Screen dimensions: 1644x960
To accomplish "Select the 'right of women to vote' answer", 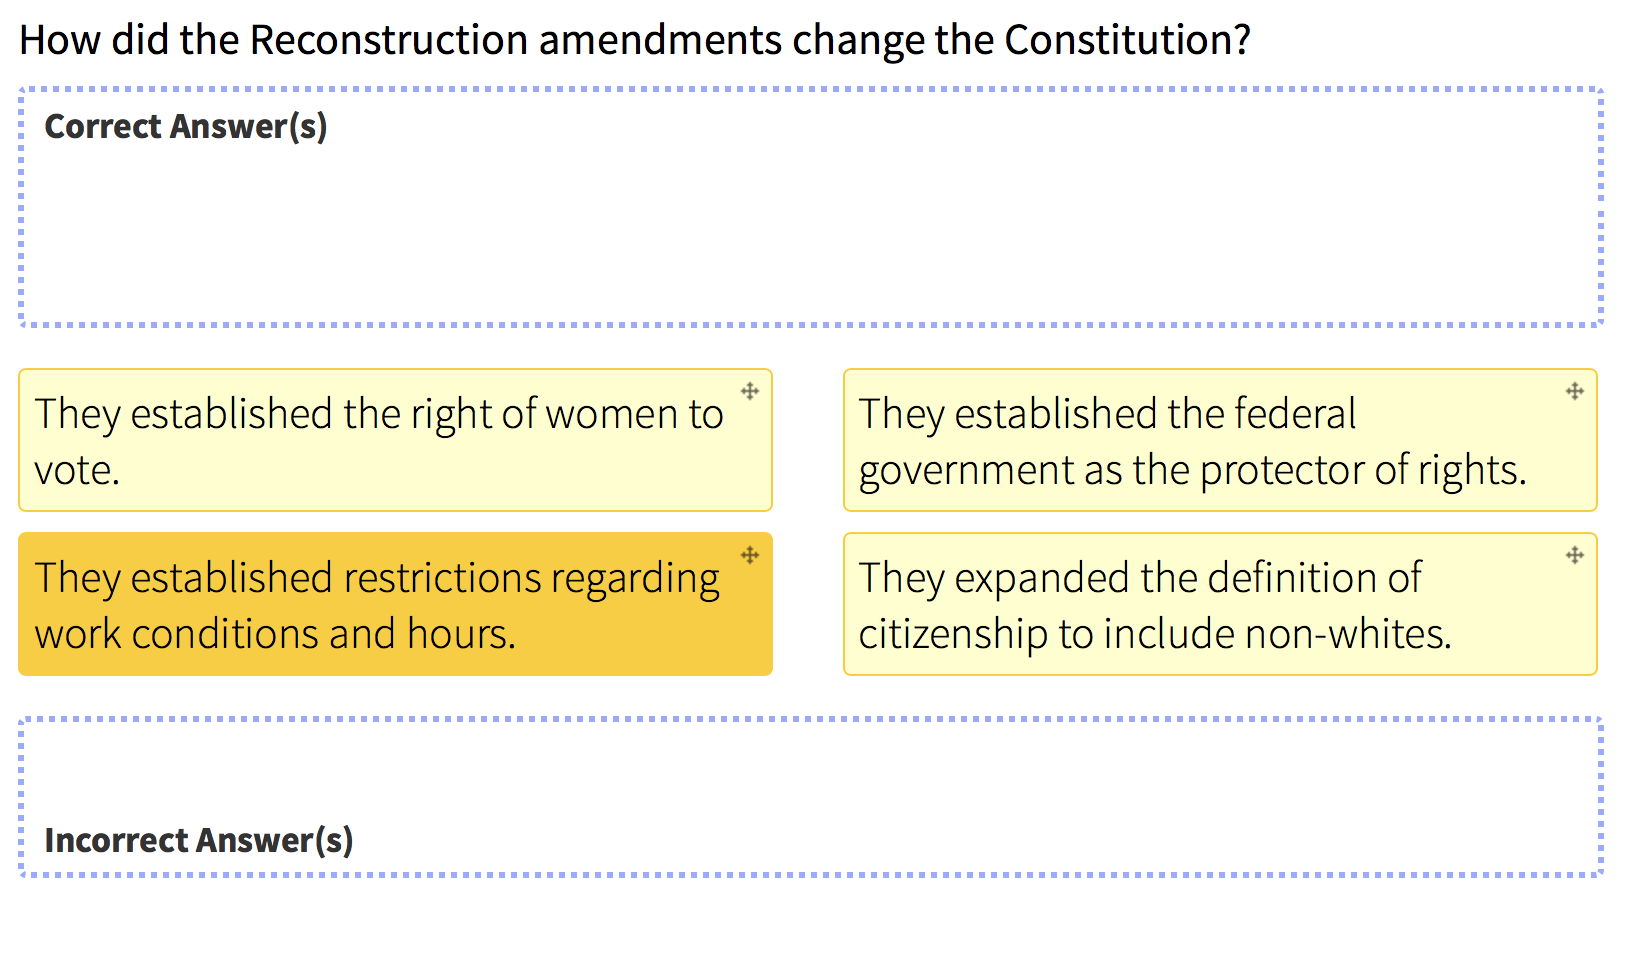I will (395, 440).
